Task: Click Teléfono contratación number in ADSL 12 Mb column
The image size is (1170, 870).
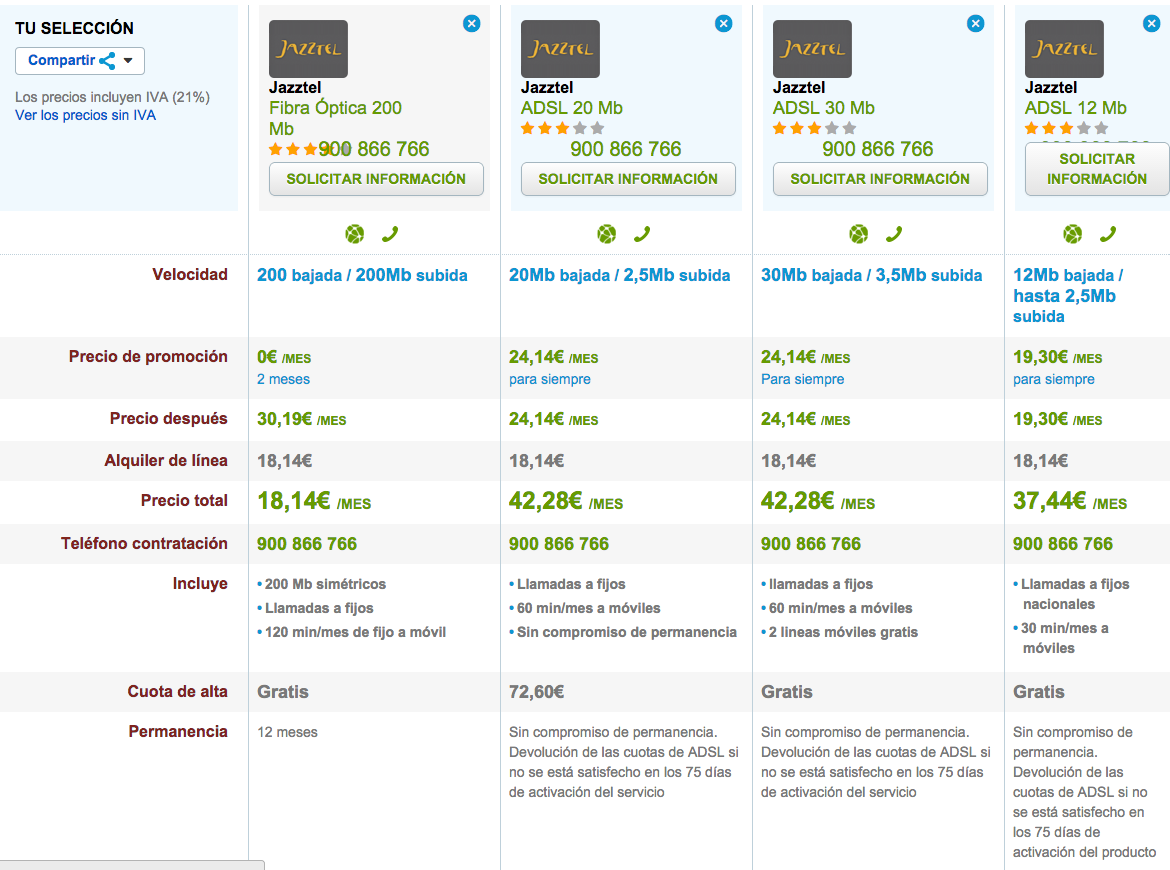Action: click(x=1063, y=544)
